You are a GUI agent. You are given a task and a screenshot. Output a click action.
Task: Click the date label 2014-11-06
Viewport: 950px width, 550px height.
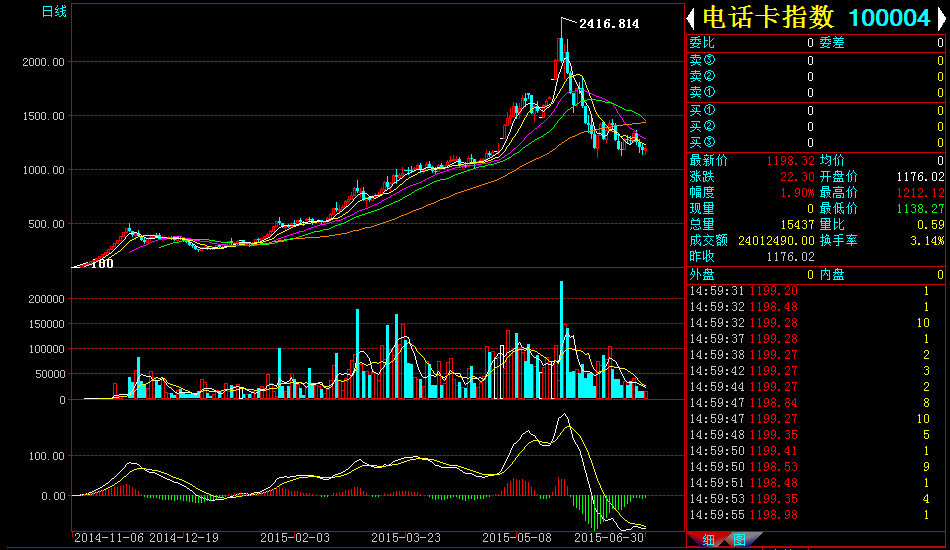click(x=109, y=538)
